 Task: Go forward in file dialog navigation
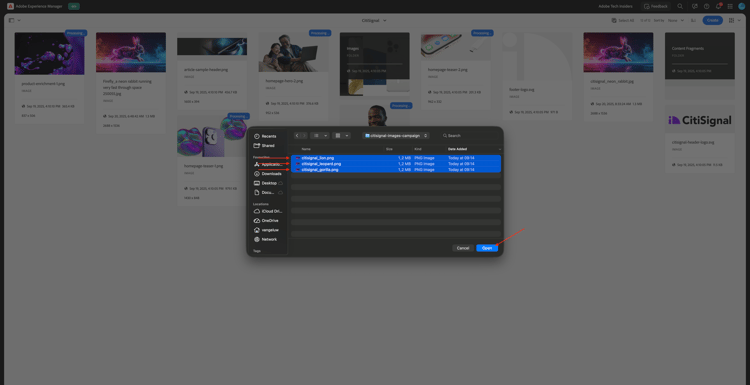tap(304, 136)
